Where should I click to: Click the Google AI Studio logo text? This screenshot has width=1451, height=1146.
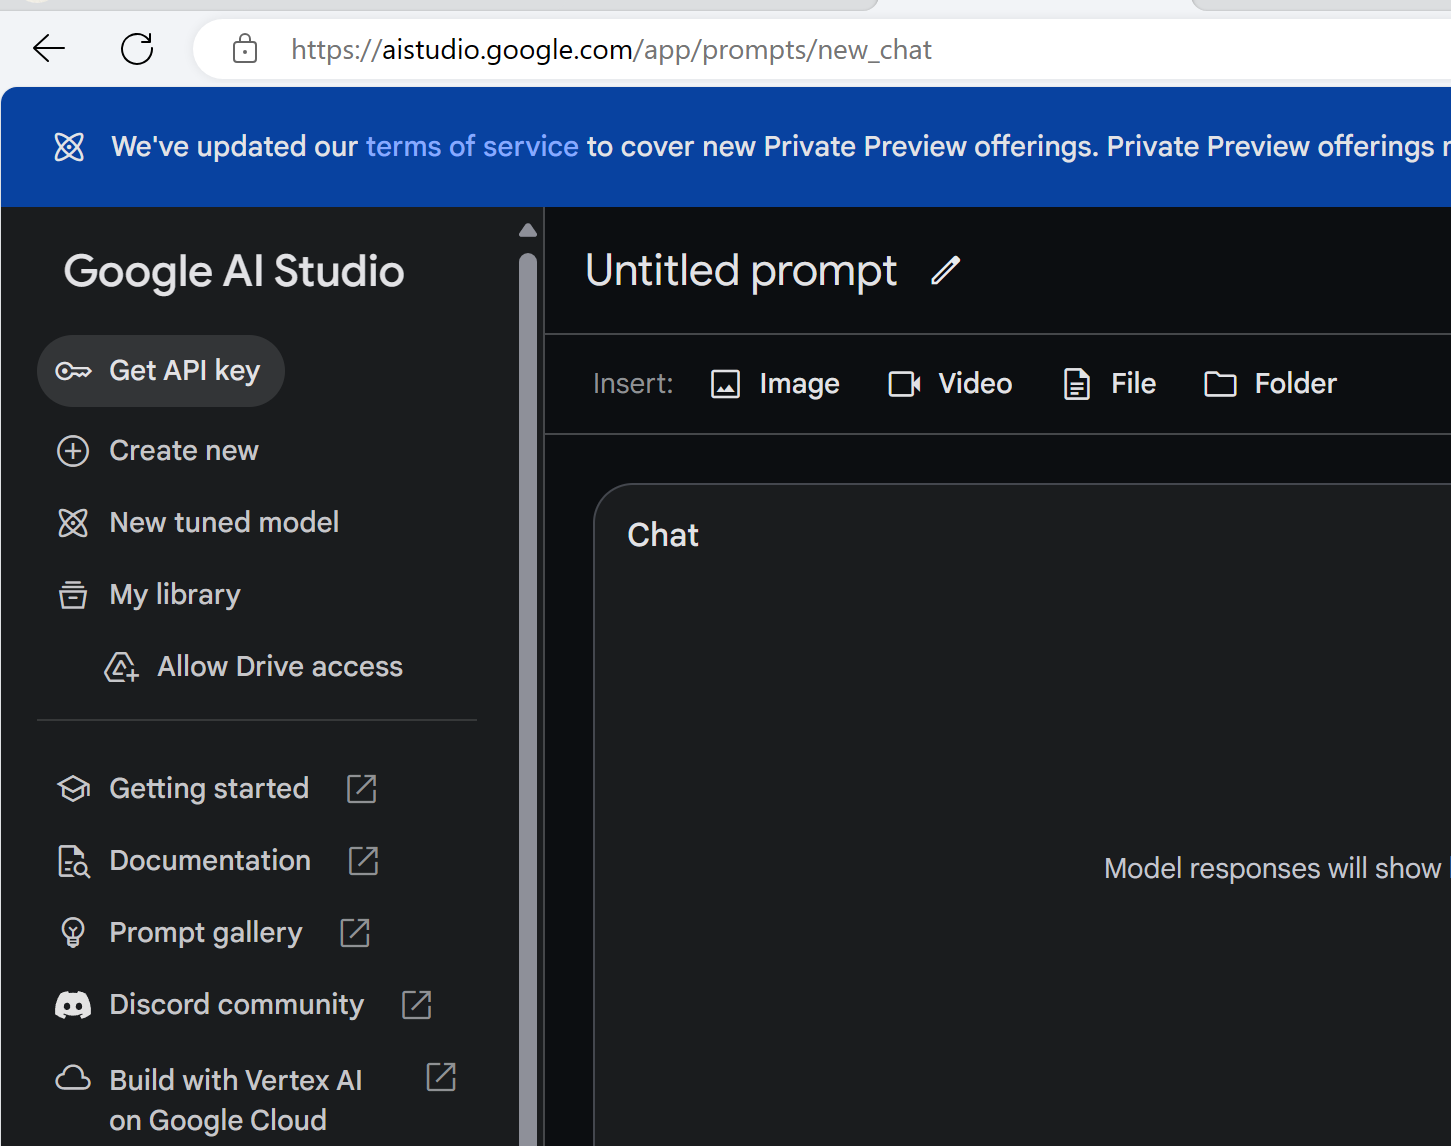(x=234, y=271)
